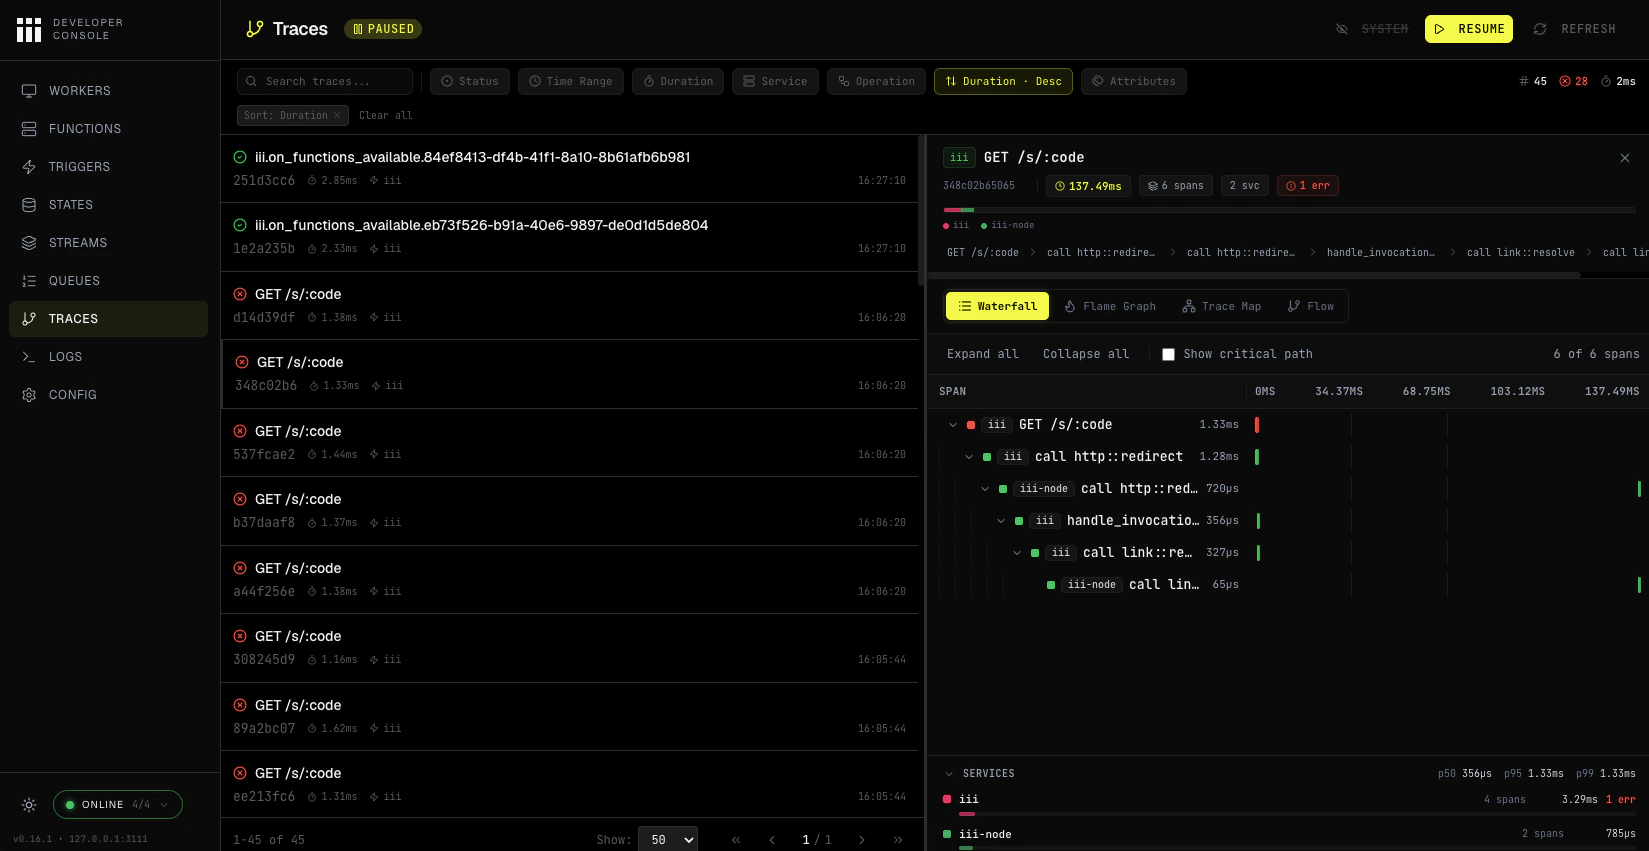This screenshot has width=1649, height=851.
Task: Click the error count 28 indicator
Action: point(1574,82)
